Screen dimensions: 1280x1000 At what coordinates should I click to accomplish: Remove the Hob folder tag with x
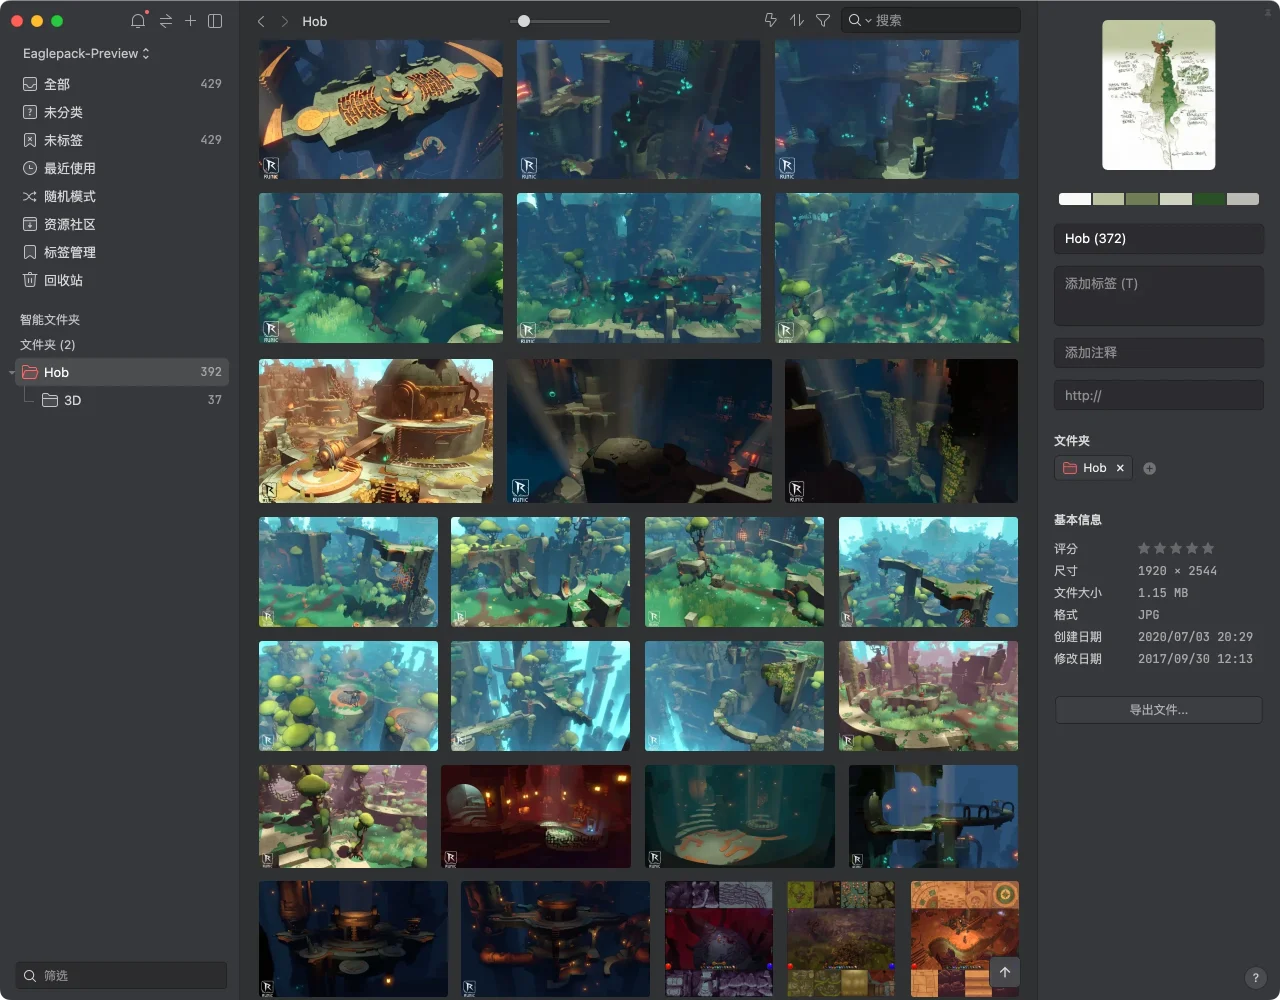(1120, 468)
